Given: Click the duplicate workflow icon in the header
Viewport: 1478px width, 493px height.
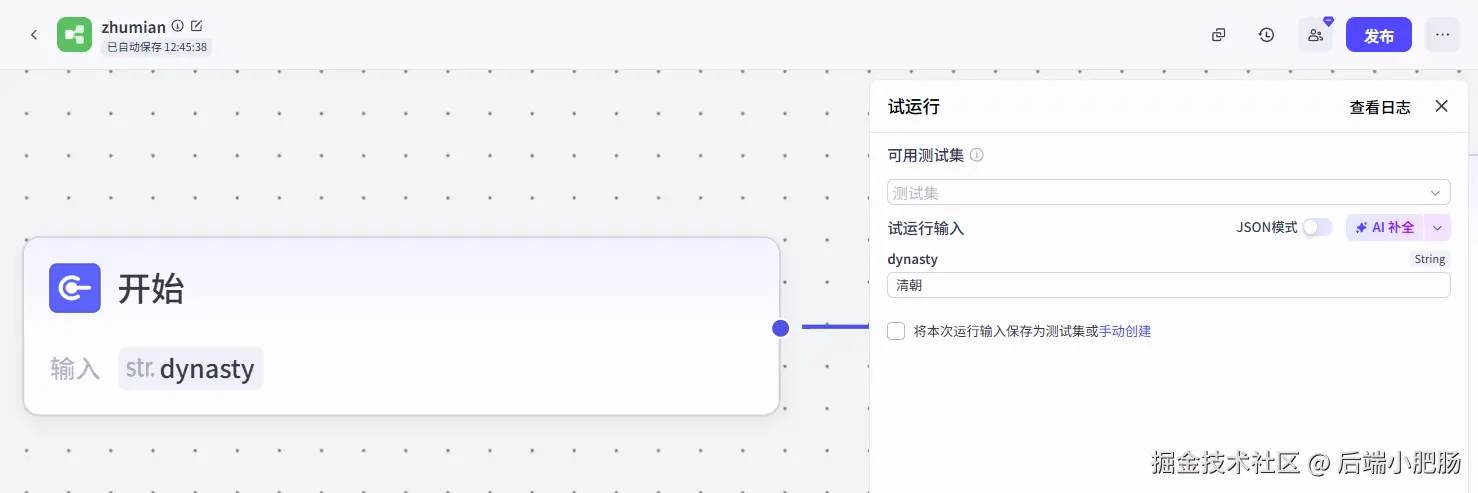Looking at the screenshot, I should click(x=1218, y=35).
